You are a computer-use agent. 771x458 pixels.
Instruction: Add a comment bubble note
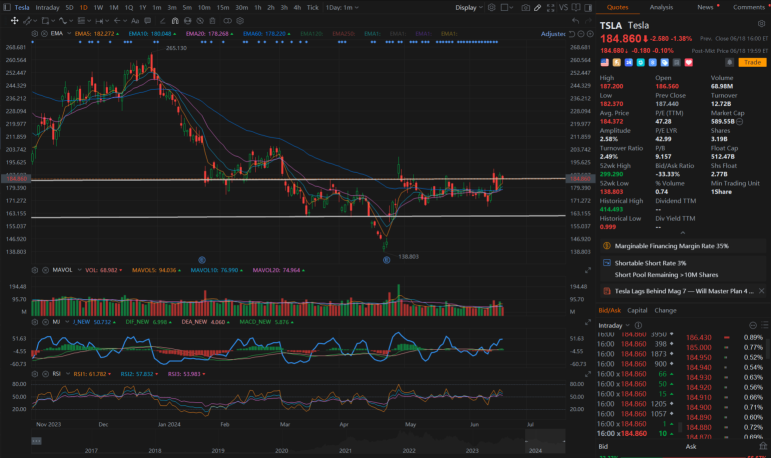click(148, 21)
